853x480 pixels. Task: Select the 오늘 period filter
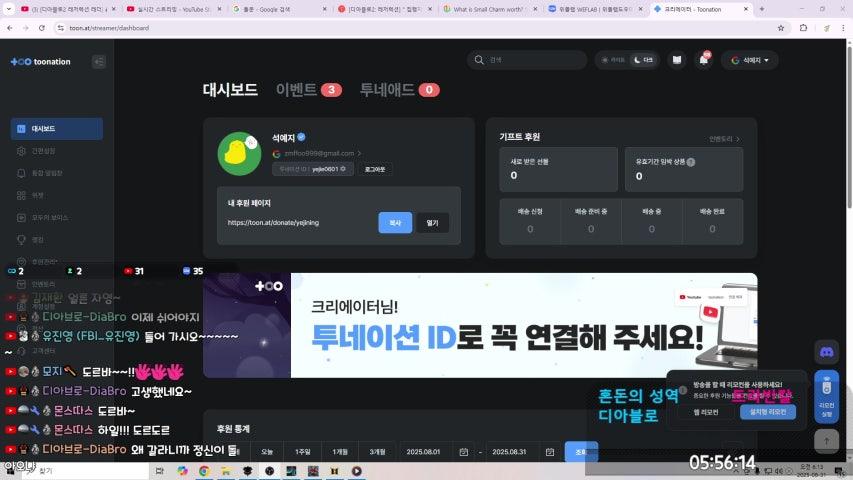267,452
